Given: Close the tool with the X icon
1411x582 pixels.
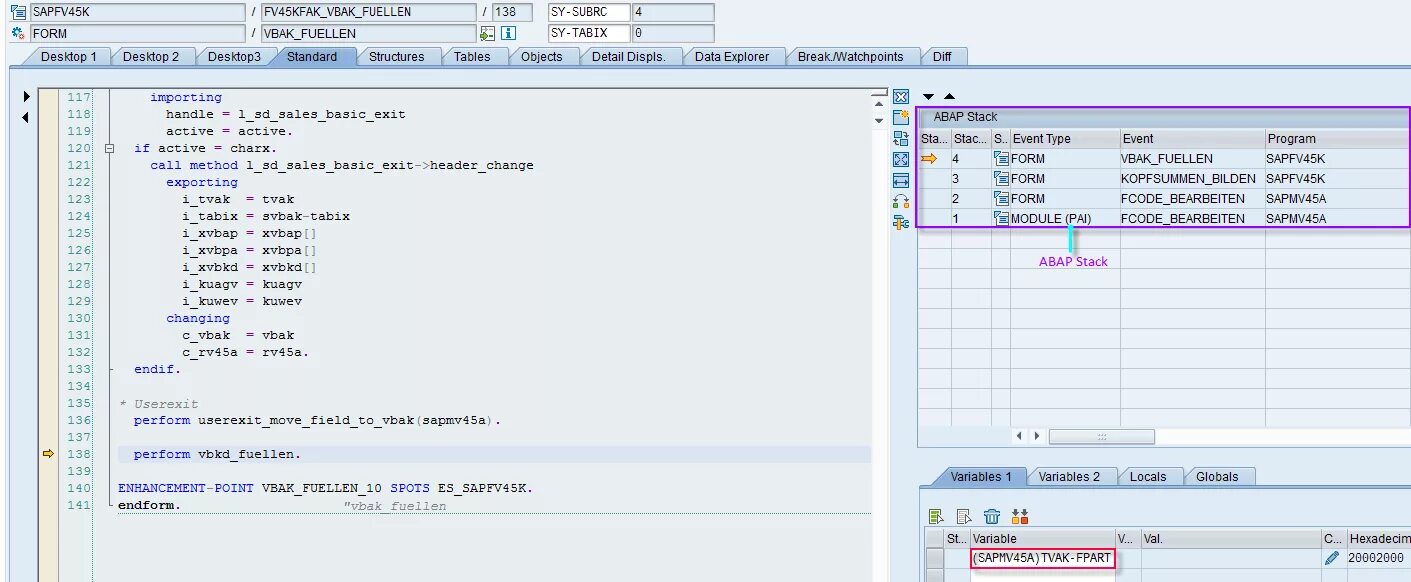Looking at the screenshot, I should [x=900, y=97].
